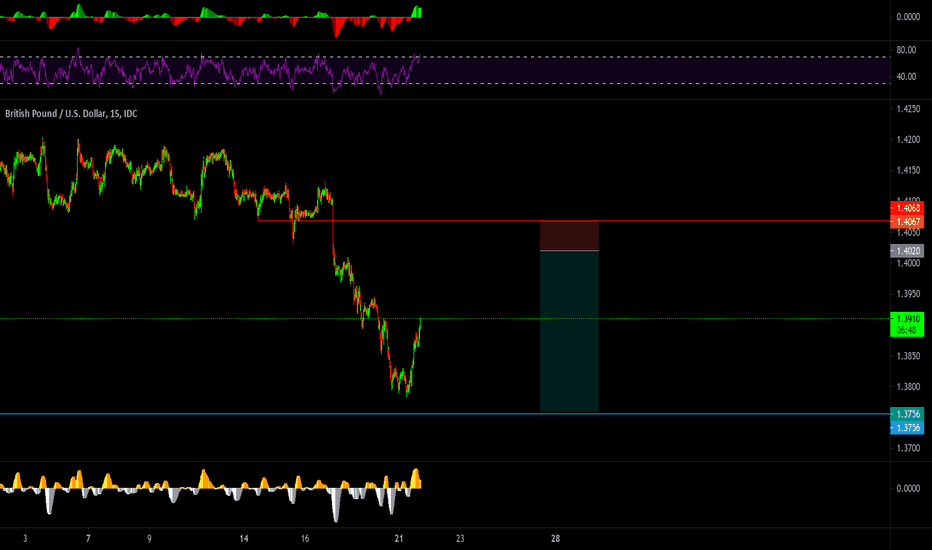Click the green 1.3910 current price label
The image size is (932, 550).
[907, 319]
